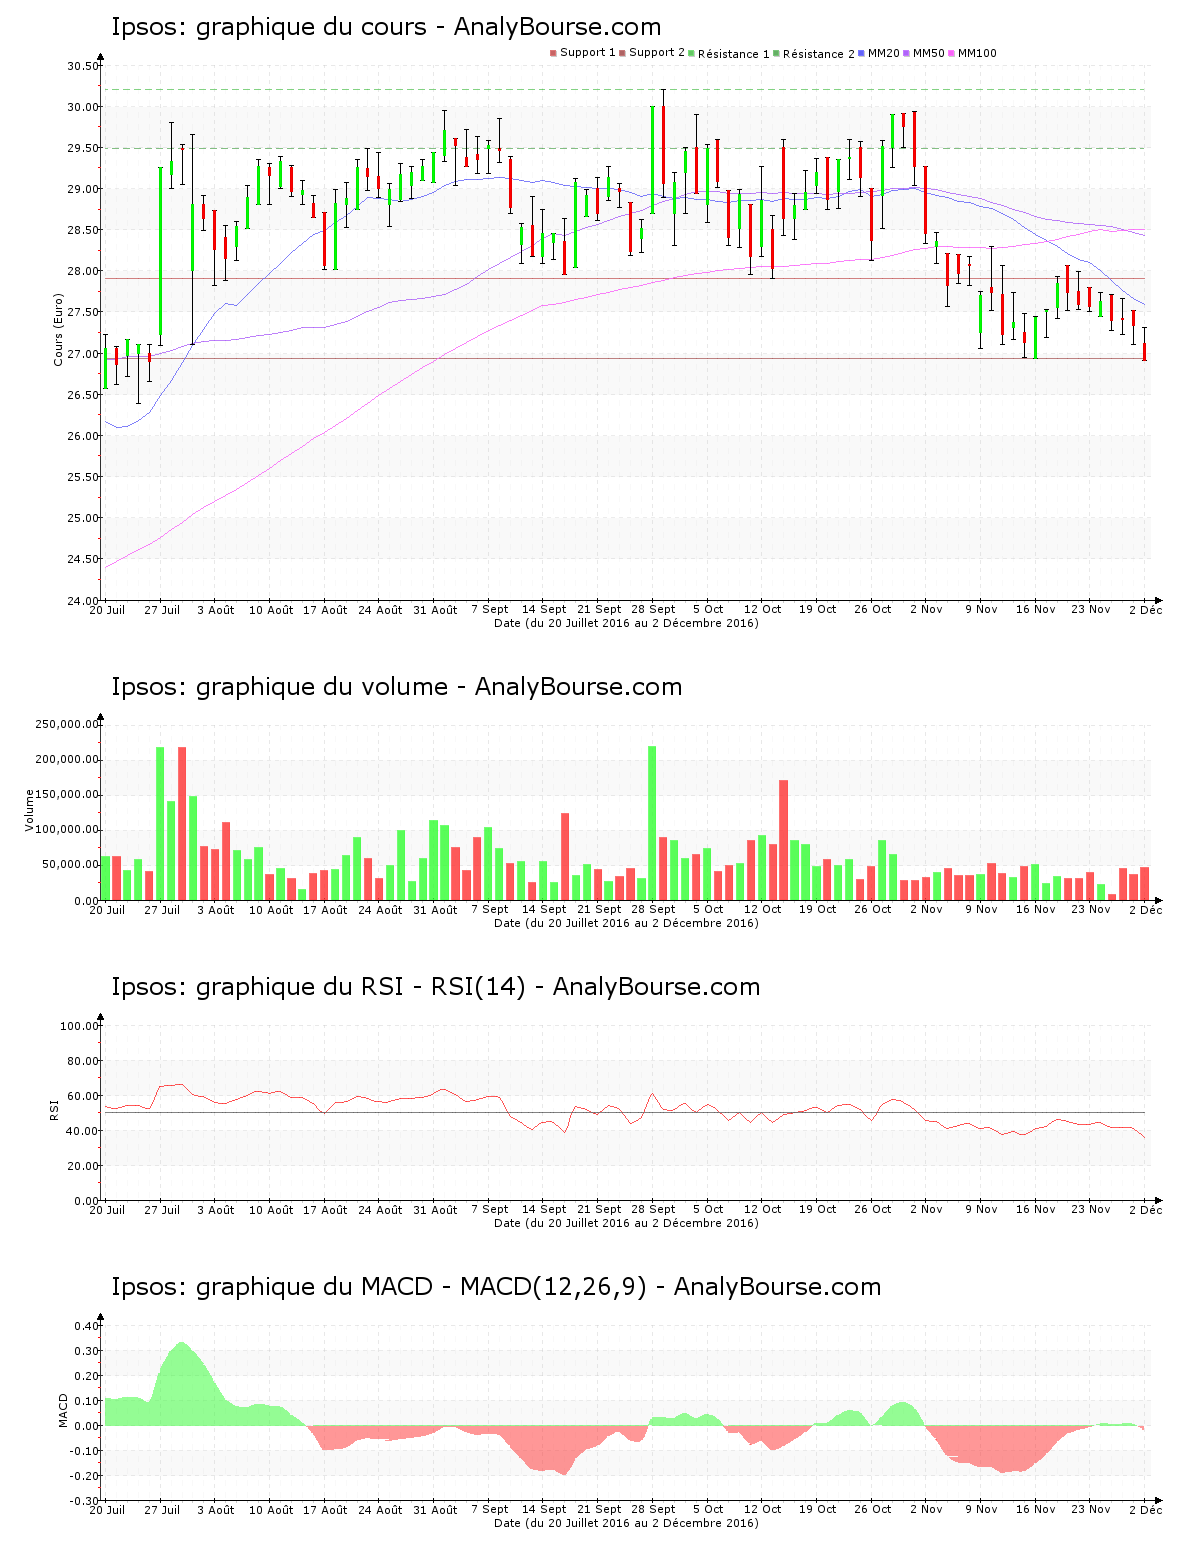1200x1550 pixels.
Task: Click the 60.00 RSI axis value
Action: pos(83,1096)
